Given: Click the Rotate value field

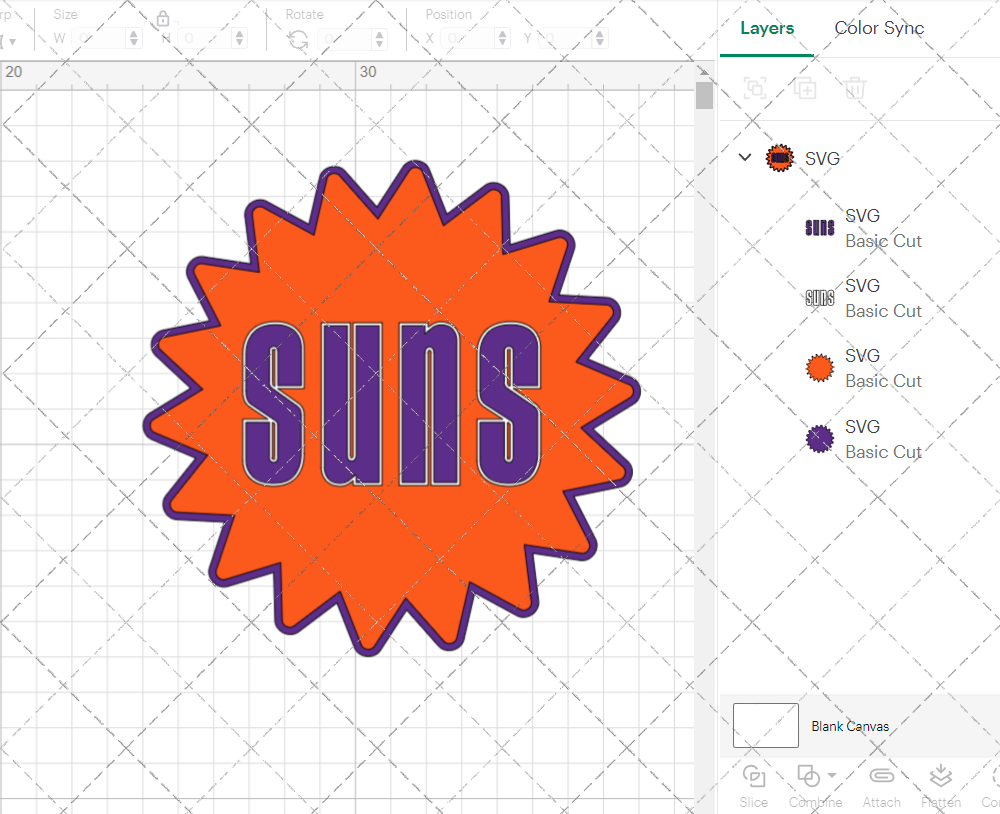Looking at the screenshot, I should (346, 38).
